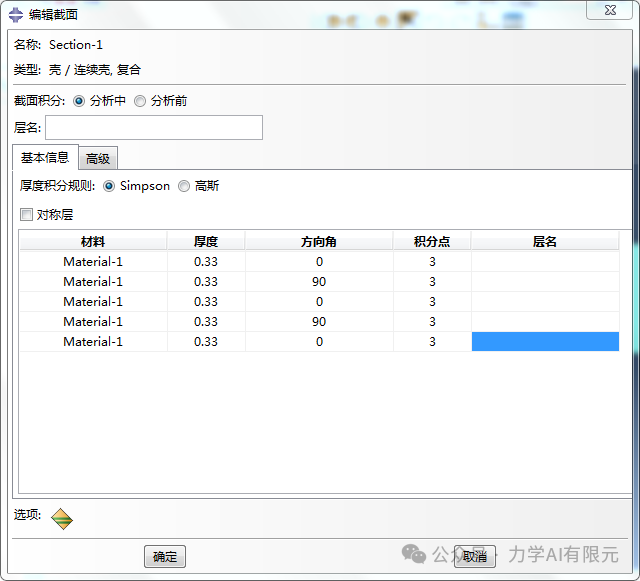Screen dimensions: 640x581
Task: Click orientation angle 0 in third row
Action: pyautogui.click(x=319, y=302)
